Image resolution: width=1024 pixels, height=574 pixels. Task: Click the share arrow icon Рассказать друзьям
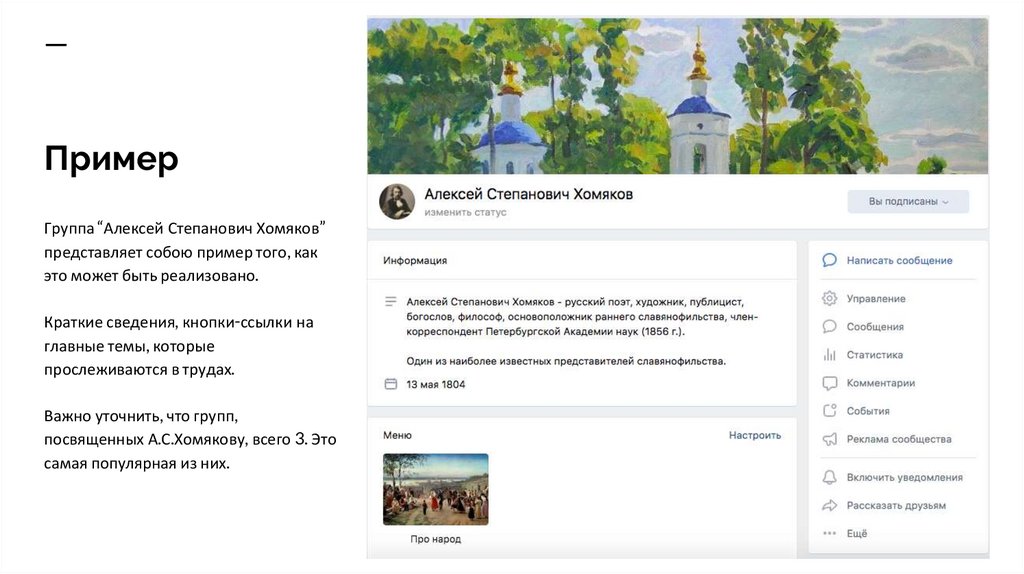[x=829, y=506]
